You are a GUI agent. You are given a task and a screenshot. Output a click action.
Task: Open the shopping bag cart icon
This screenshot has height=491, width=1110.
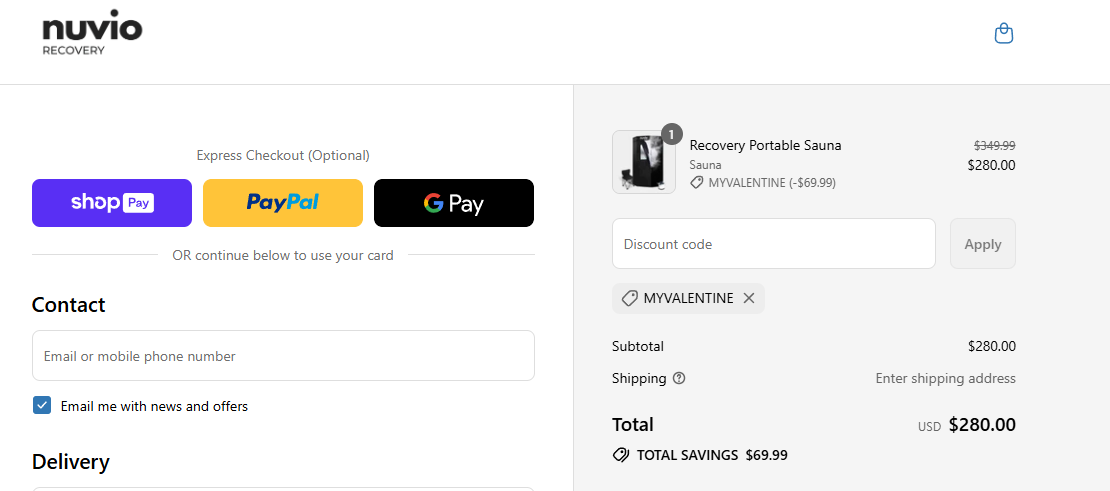1004,33
